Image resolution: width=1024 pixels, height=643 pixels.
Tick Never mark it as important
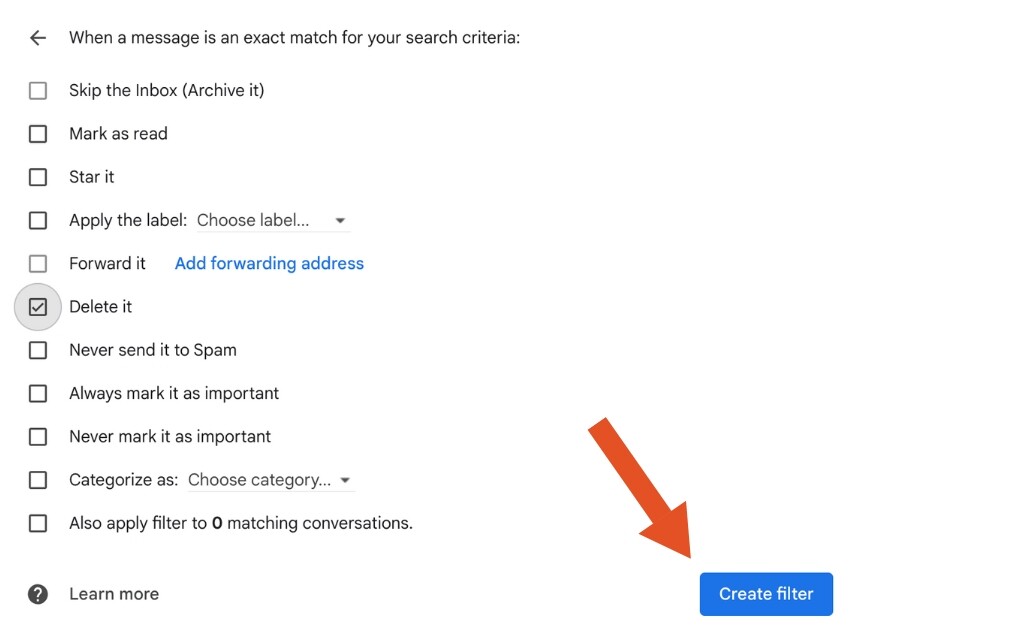point(38,437)
